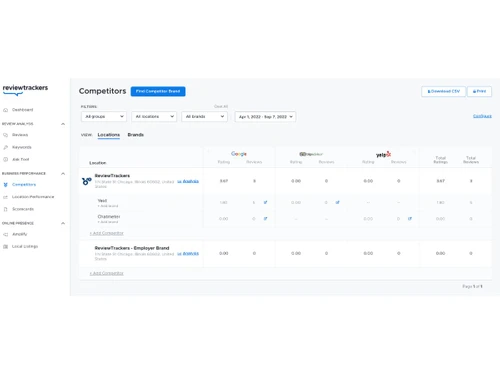Click the Total Ratings column header

click(x=441, y=160)
